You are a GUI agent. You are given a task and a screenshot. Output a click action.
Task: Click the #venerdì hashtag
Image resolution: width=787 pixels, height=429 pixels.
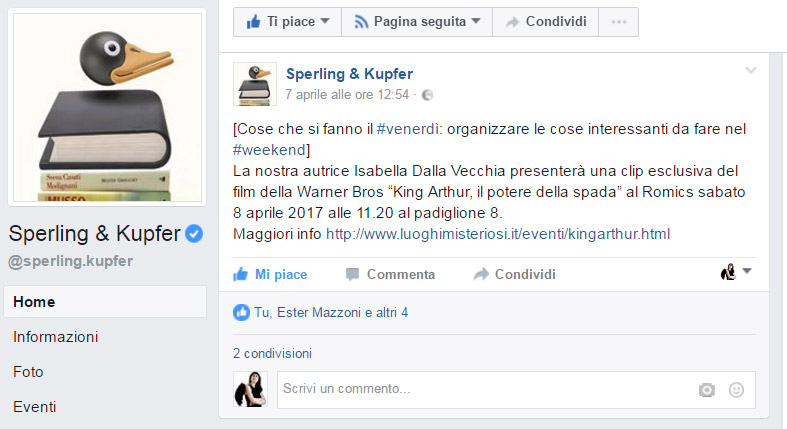tap(408, 129)
